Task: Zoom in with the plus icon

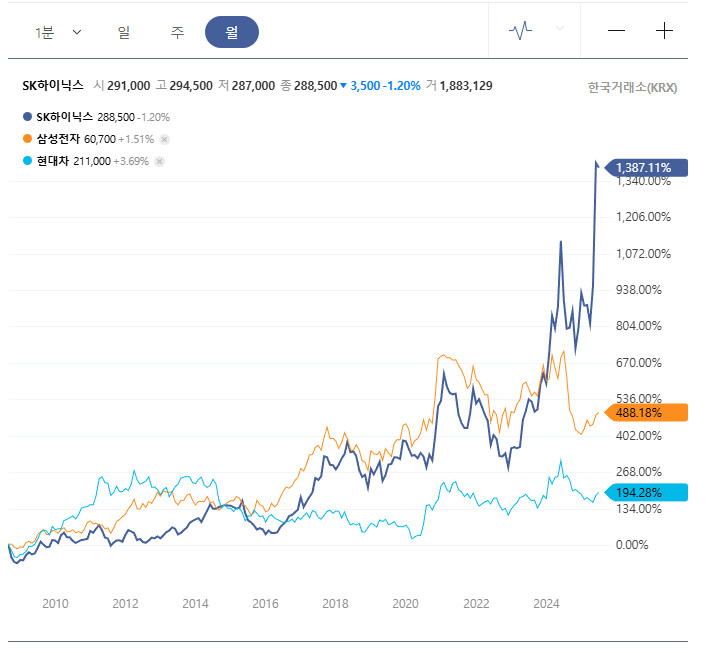Action: 665,31
